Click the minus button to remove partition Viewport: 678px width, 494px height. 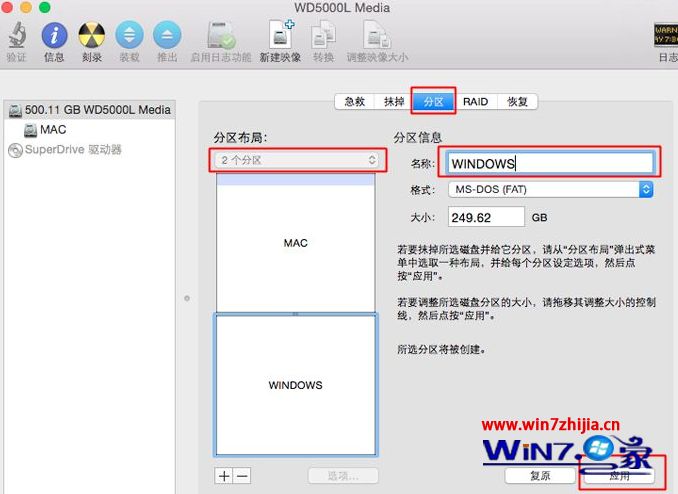(x=242, y=476)
